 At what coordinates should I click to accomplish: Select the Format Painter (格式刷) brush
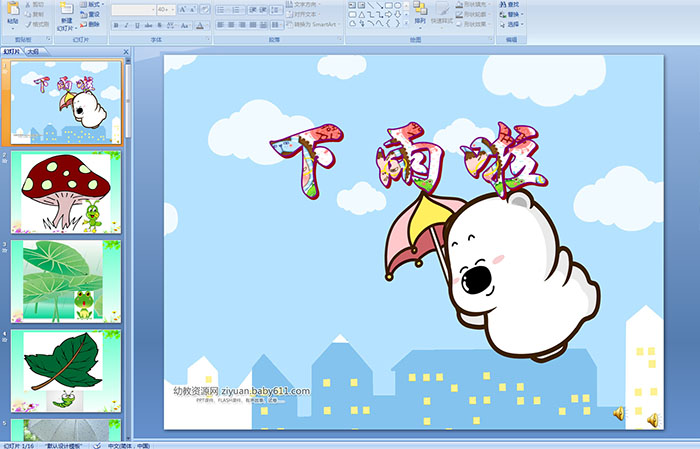pos(37,24)
